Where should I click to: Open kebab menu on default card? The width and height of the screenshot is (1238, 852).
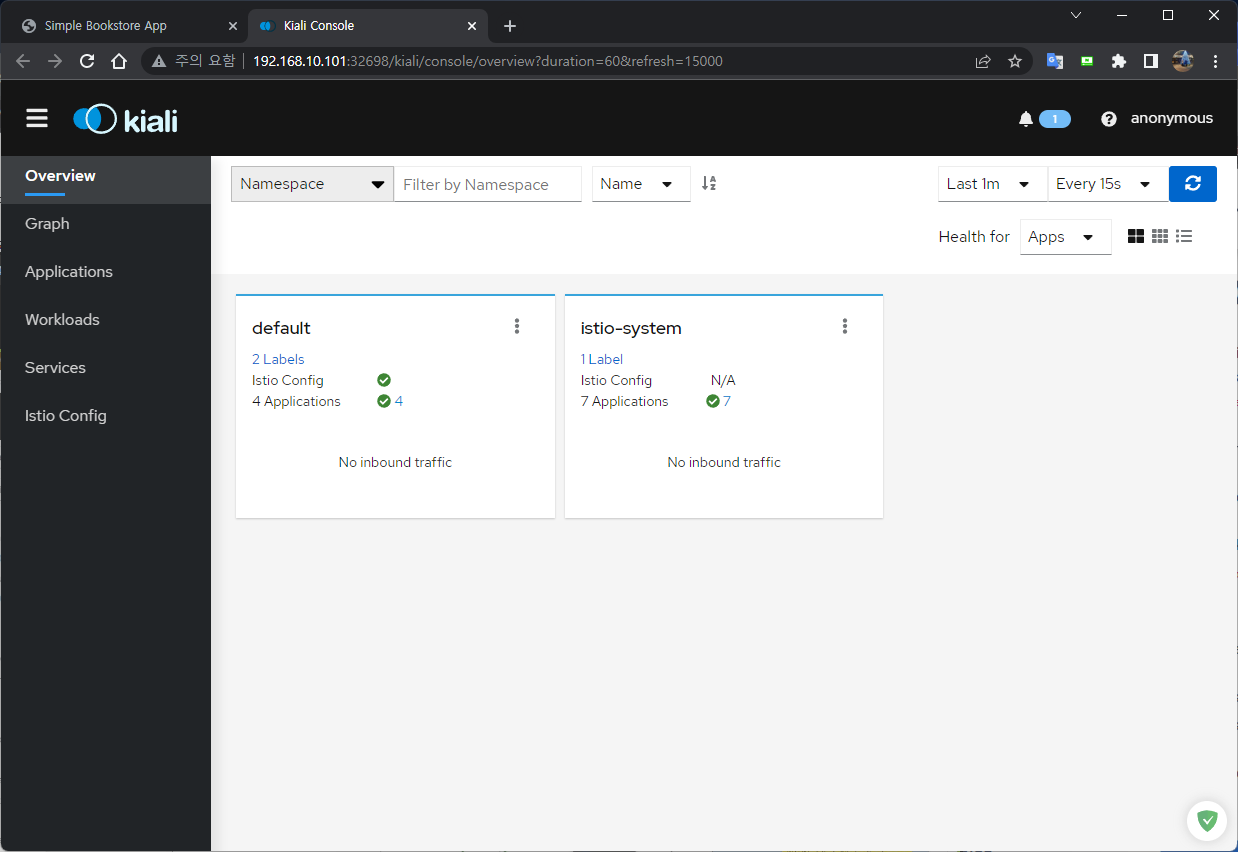click(x=517, y=326)
